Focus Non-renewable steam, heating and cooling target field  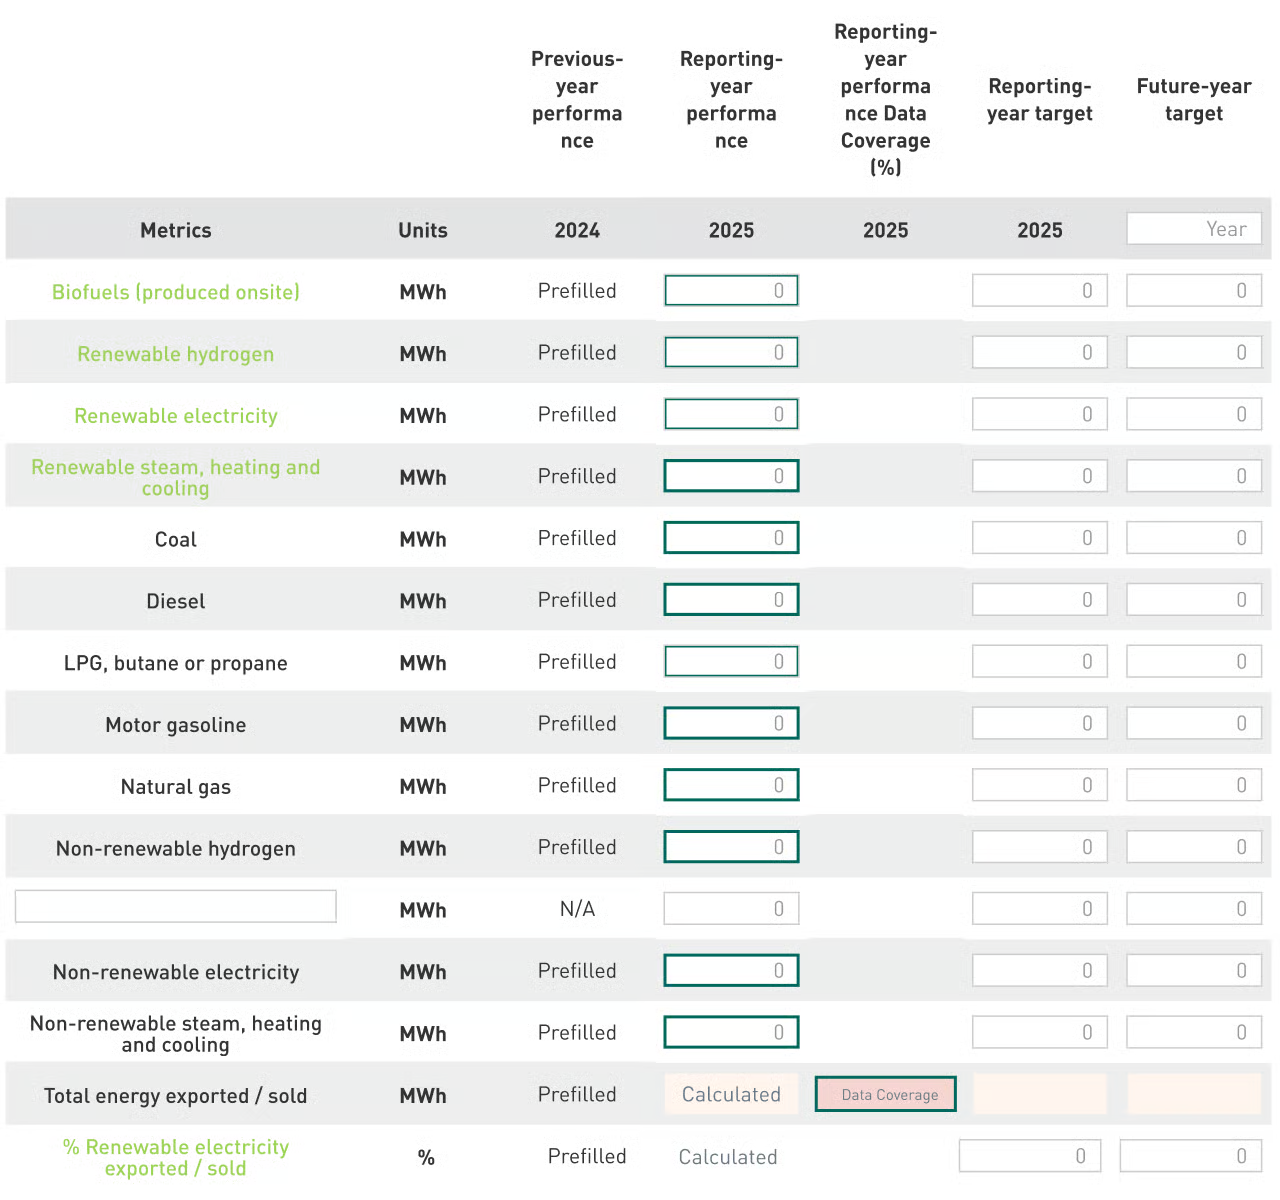[1039, 1033]
